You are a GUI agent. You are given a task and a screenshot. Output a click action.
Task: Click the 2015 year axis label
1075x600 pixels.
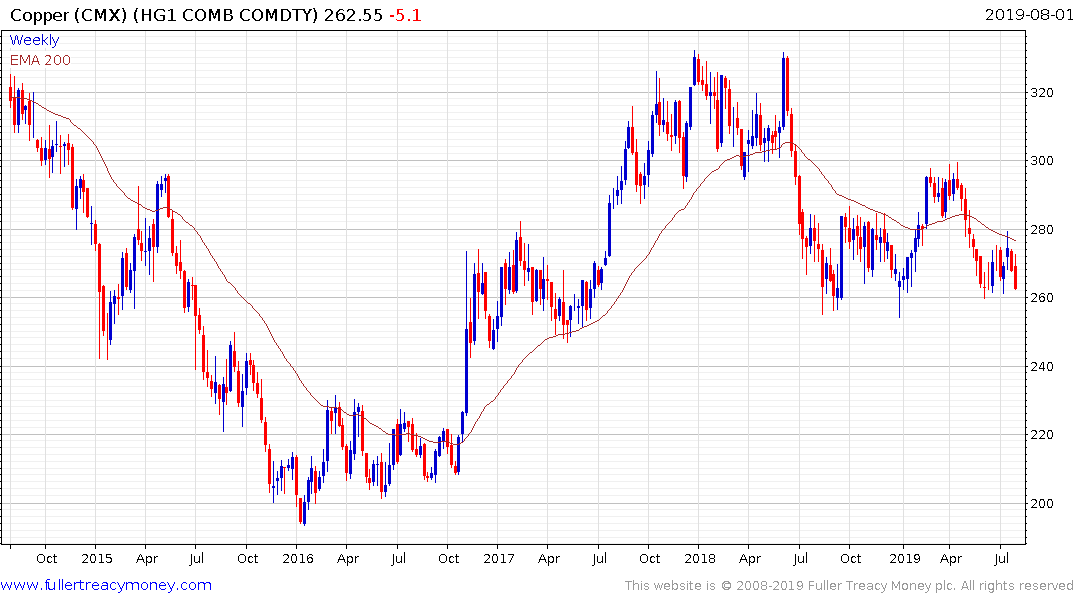(x=97, y=558)
